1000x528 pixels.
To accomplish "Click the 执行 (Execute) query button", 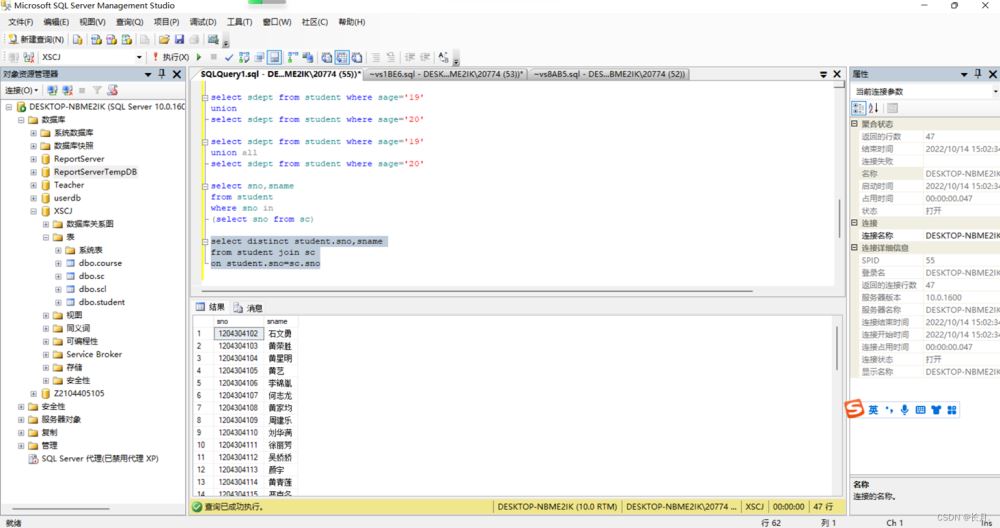I will 171,58.
